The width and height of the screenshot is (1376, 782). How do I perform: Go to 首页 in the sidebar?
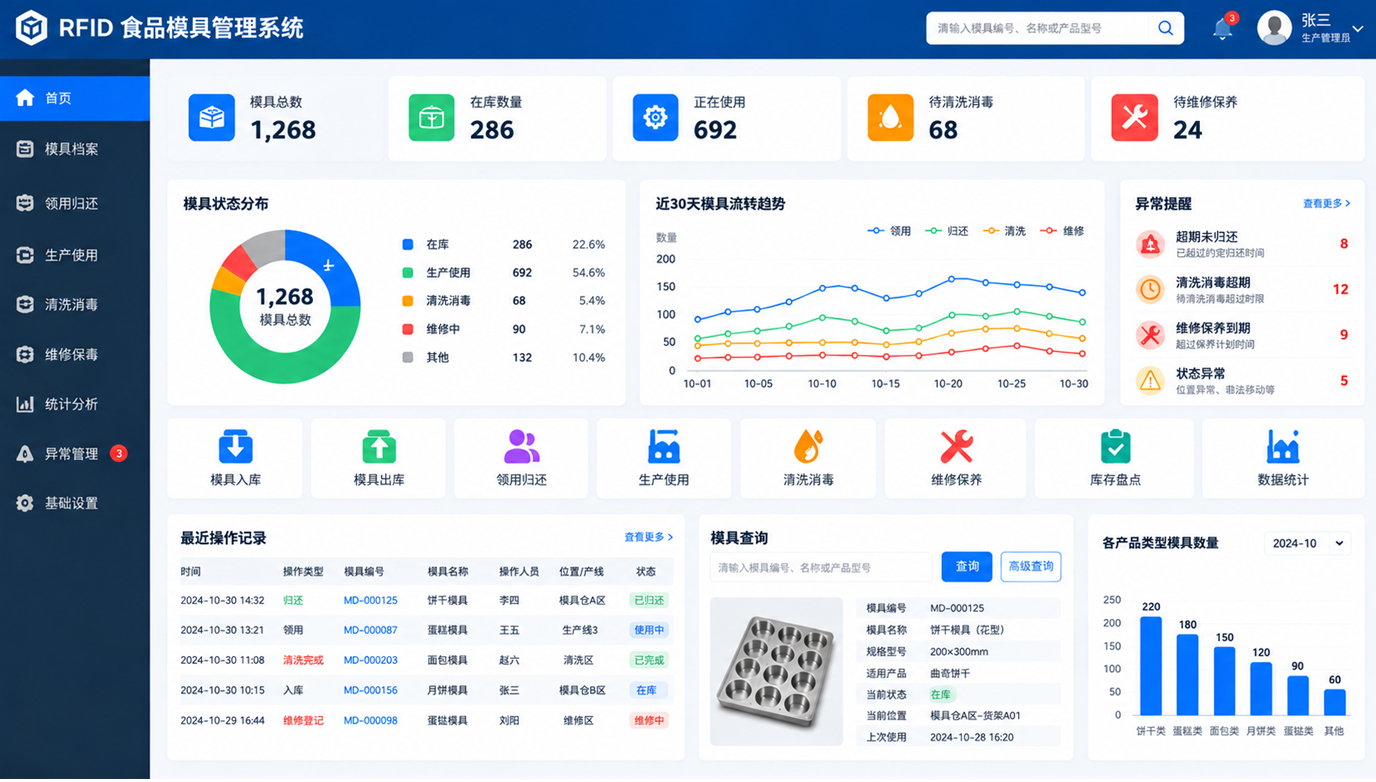pos(75,98)
